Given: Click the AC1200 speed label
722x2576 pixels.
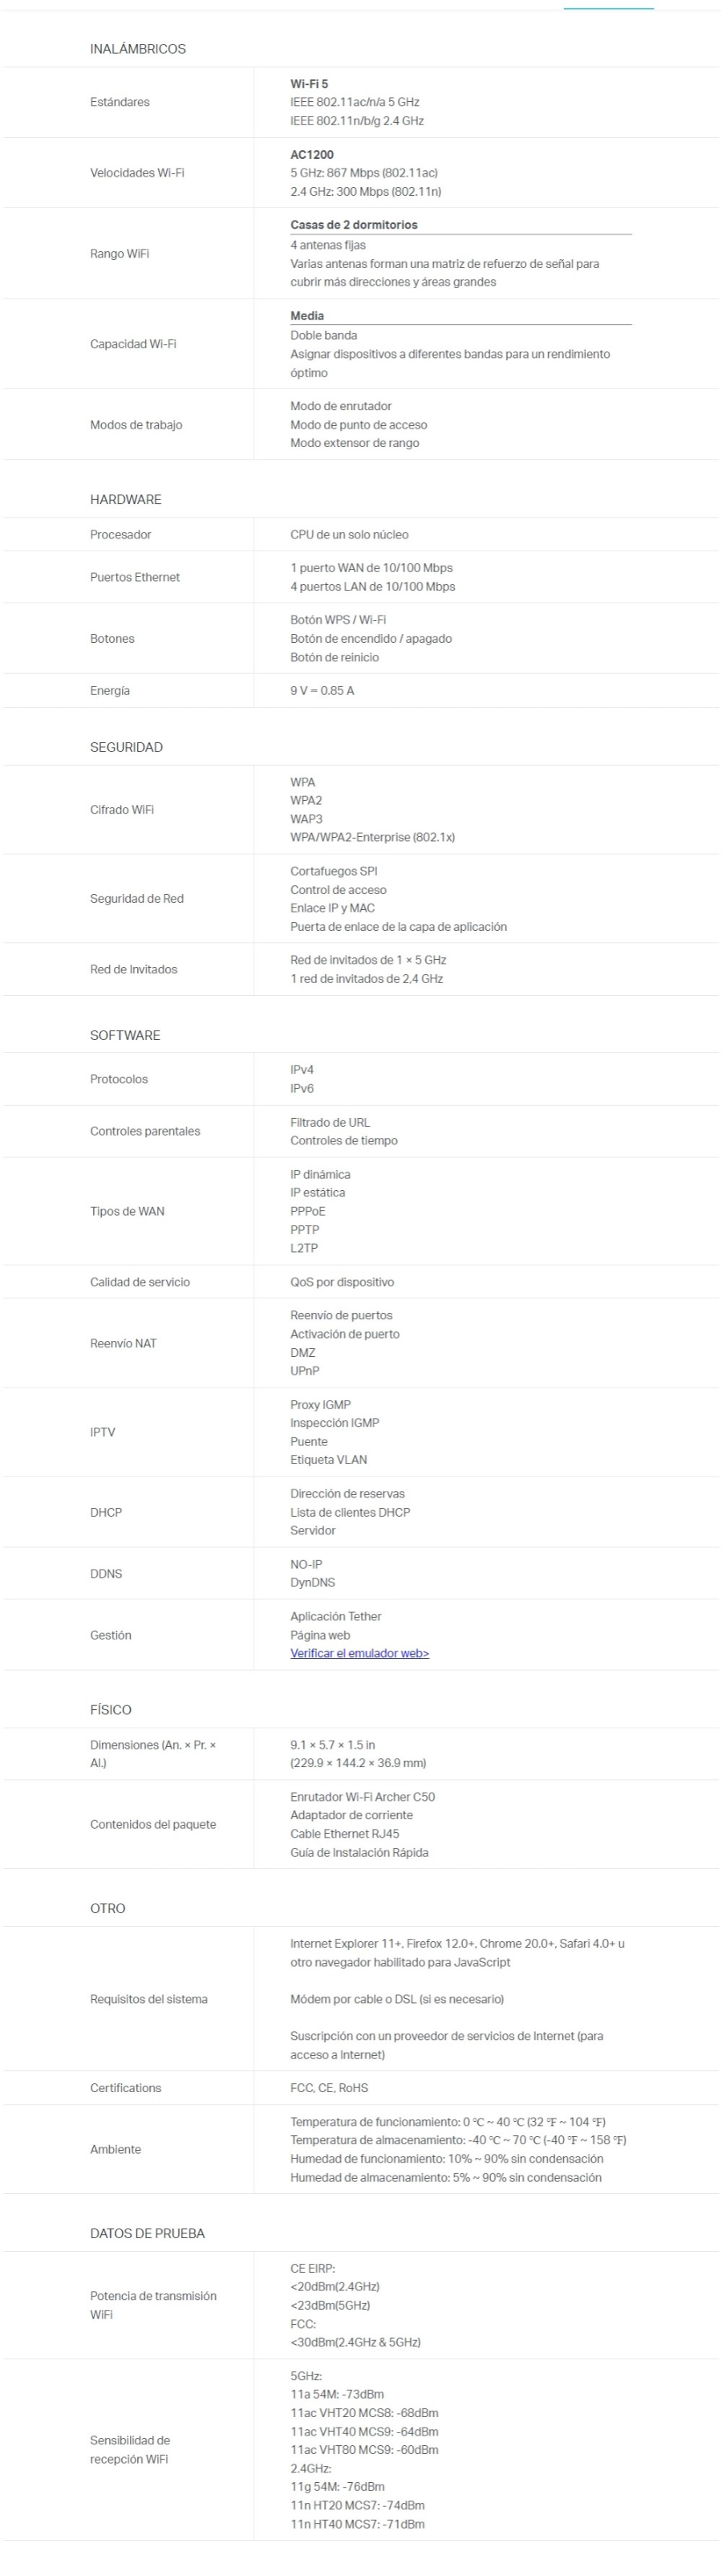Looking at the screenshot, I should pos(312,155).
